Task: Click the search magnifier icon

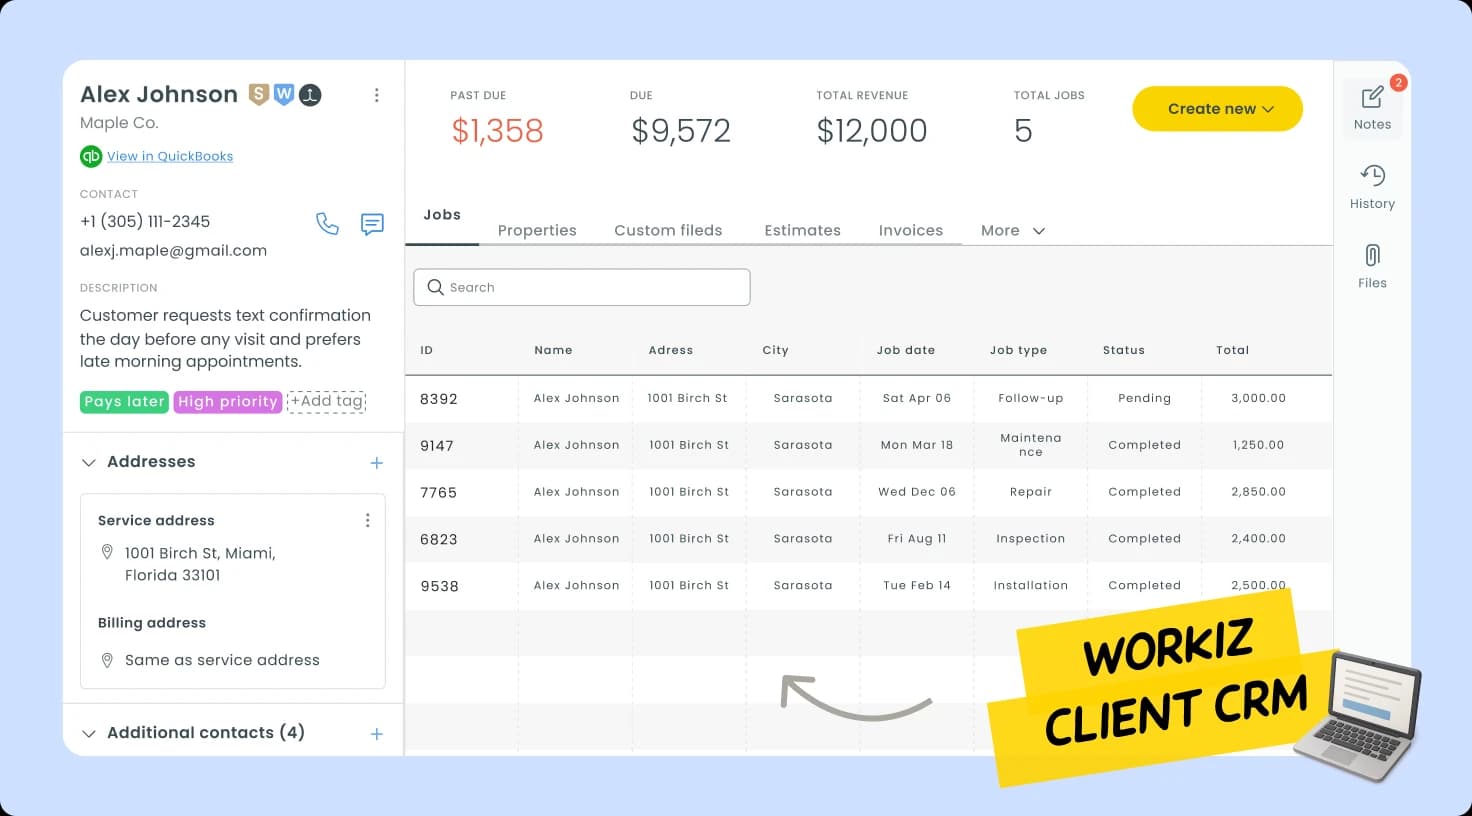Action: point(435,287)
